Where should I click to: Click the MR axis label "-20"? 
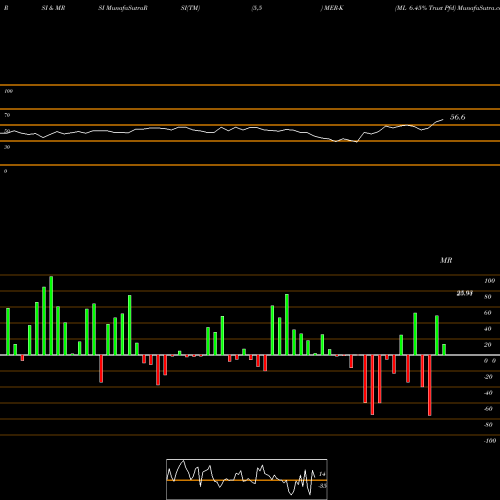(x=488, y=377)
